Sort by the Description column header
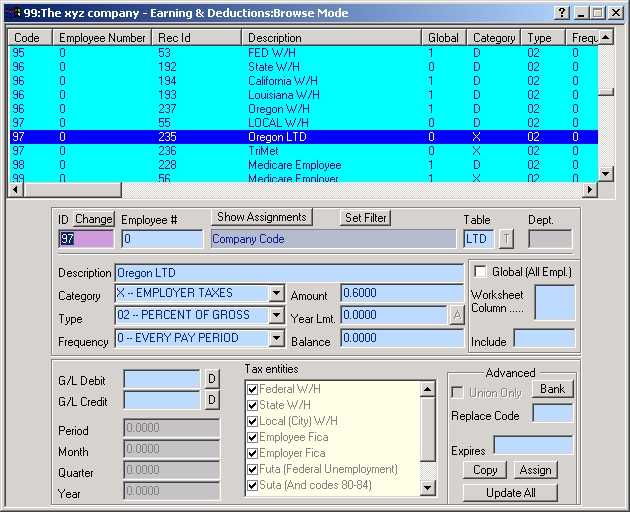 point(332,37)
